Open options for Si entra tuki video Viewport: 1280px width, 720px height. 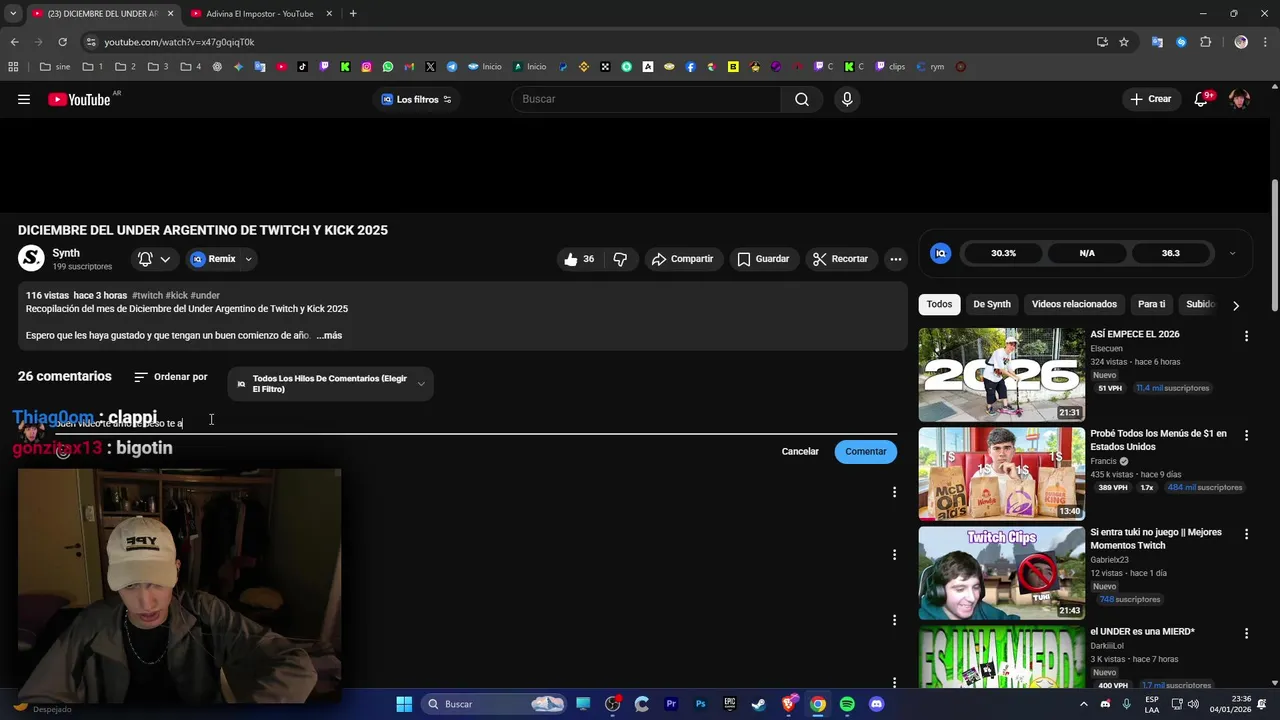1246,534
